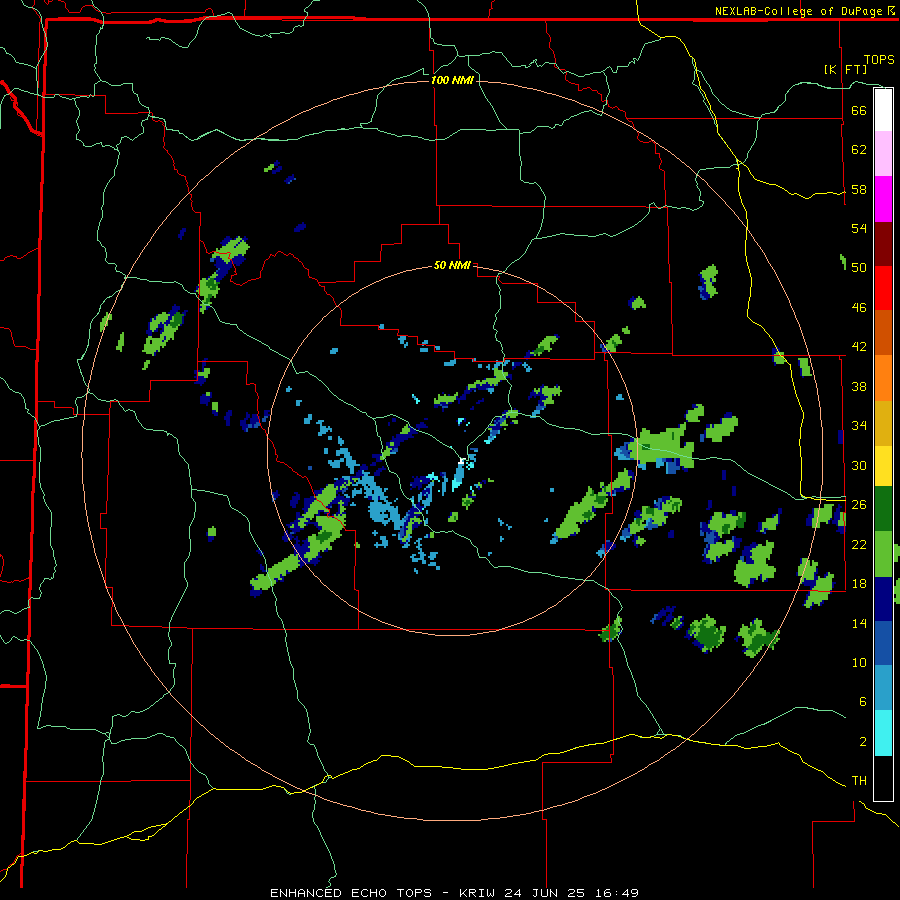Select the dark red legend segment
Screen dimensions: 900x900
click(x=883, y=243)
